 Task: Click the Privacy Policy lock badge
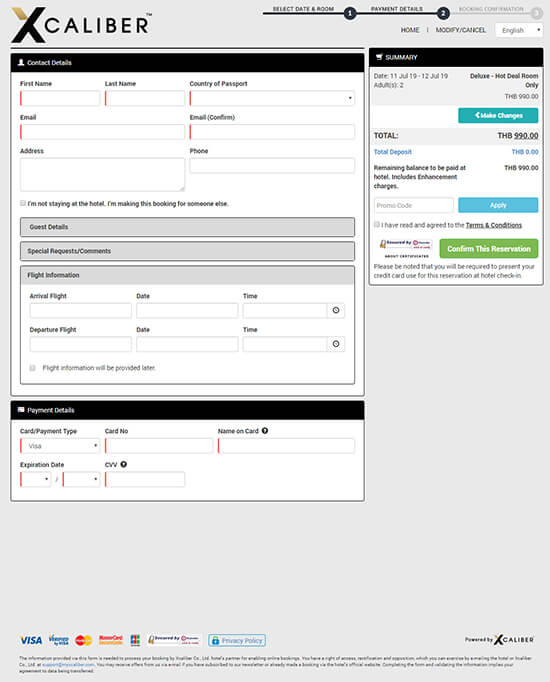(237, 640)
